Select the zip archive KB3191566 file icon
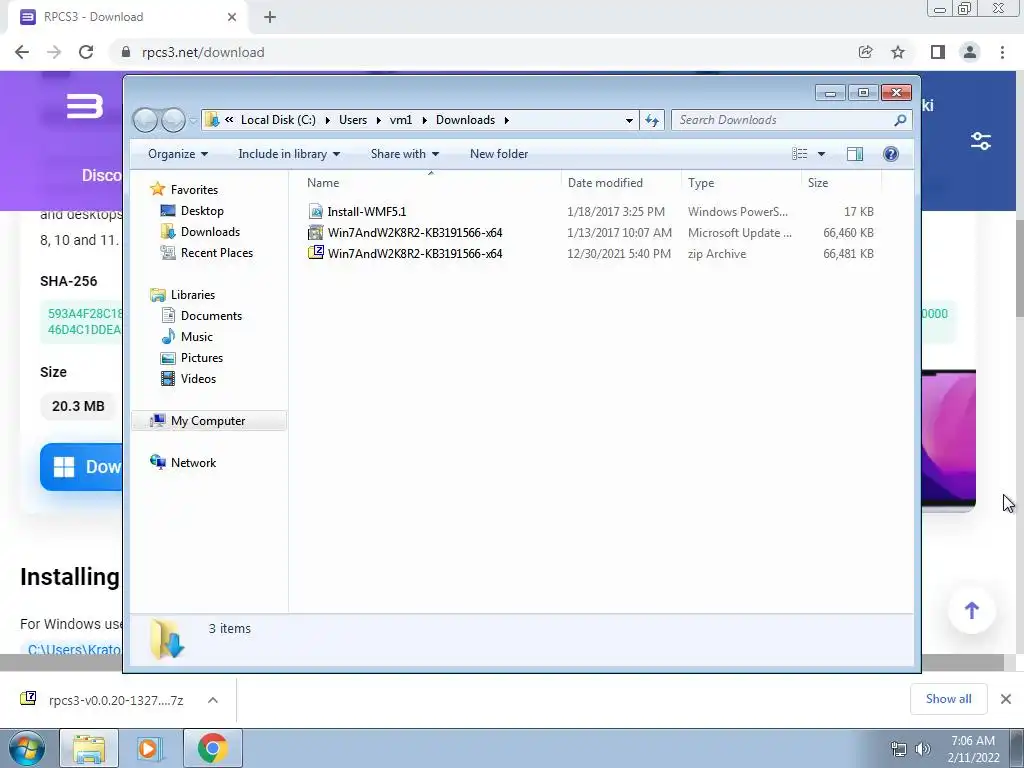The height and width of the screenshot is (768, 1024). point(316,253)
